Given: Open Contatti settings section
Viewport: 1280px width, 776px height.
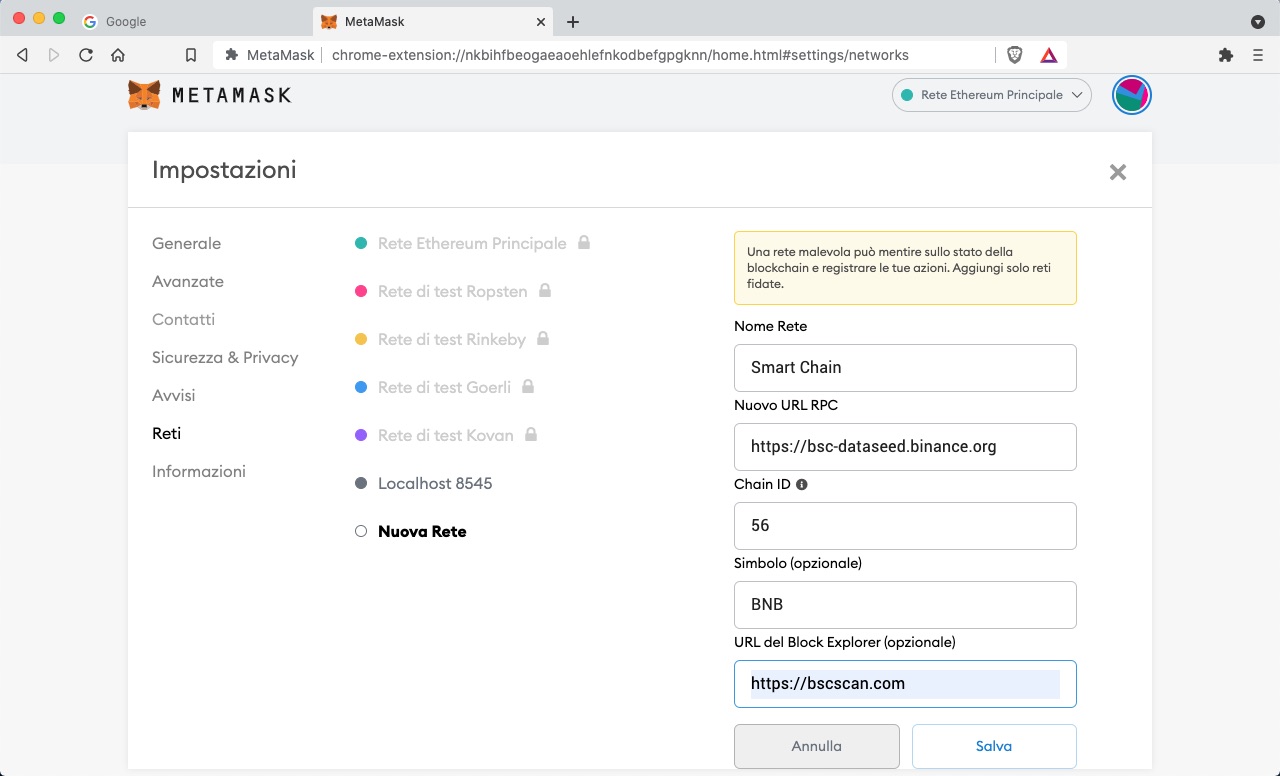Looking at the screenshot, I should 183,319.
